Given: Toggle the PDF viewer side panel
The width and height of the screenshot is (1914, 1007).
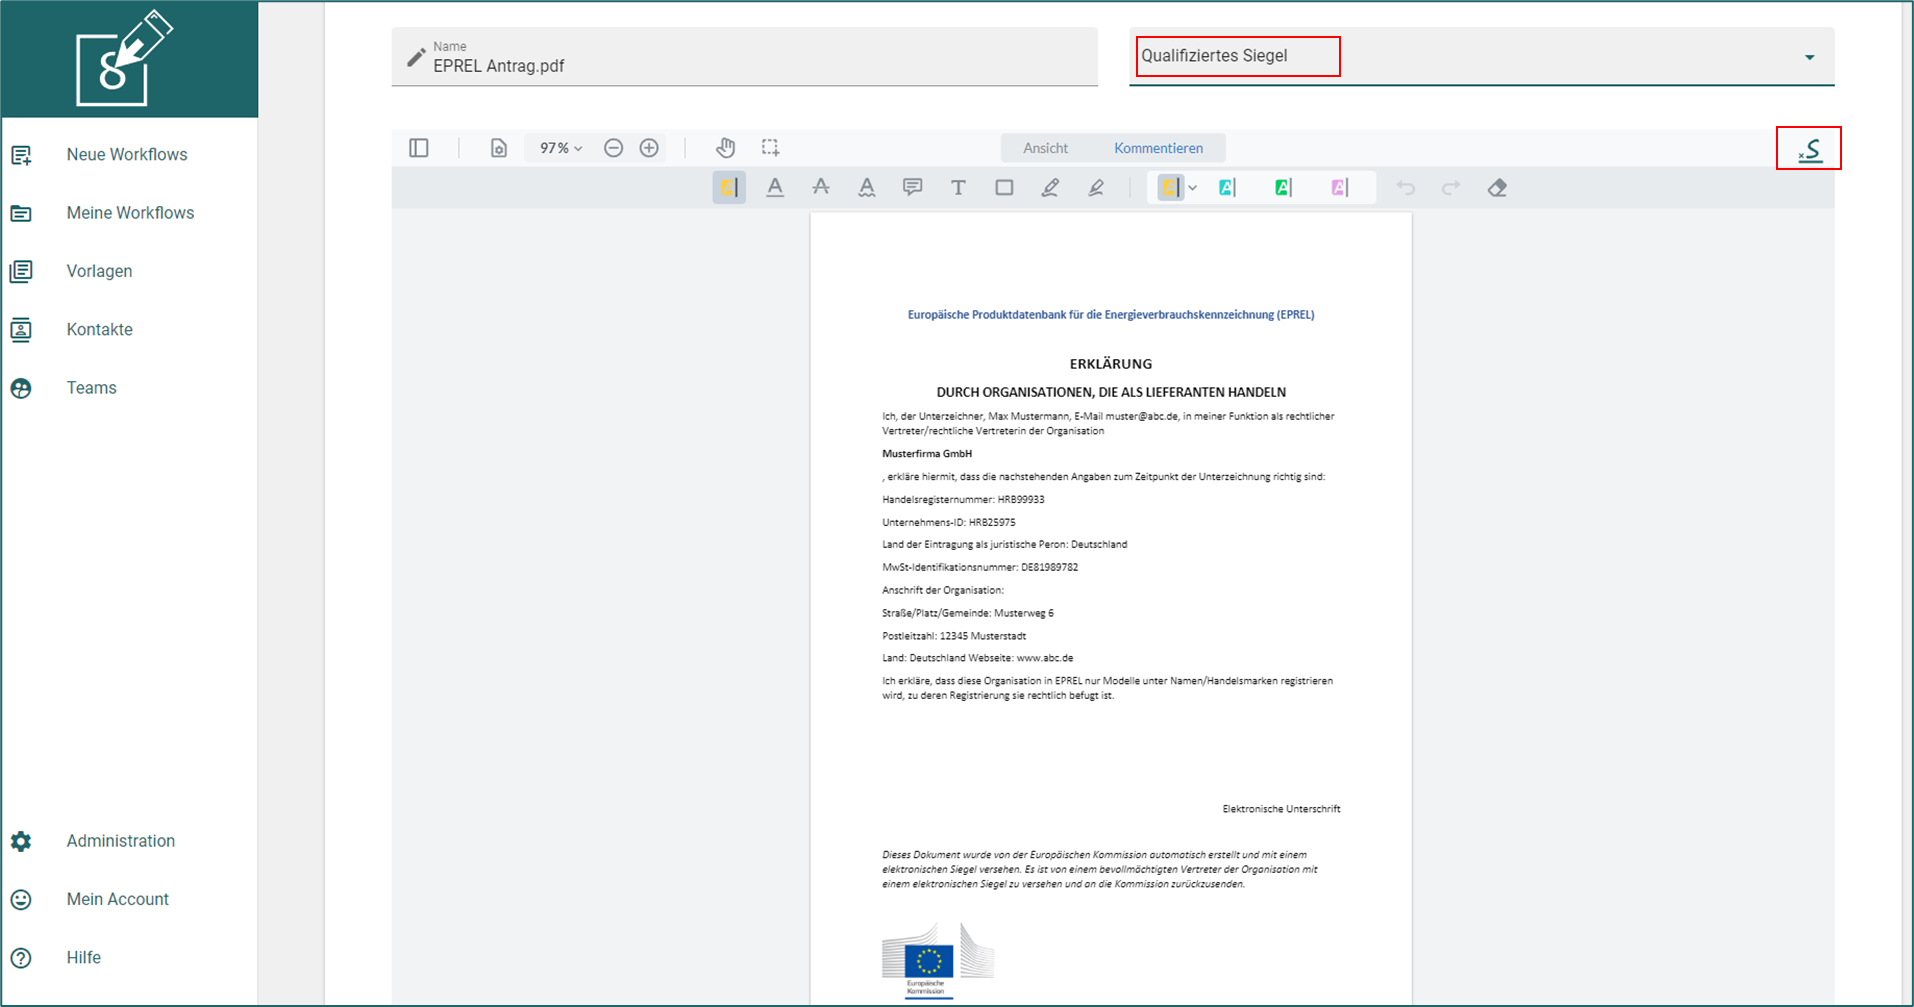Looking at the screenshot, I should tap(419, 148).
